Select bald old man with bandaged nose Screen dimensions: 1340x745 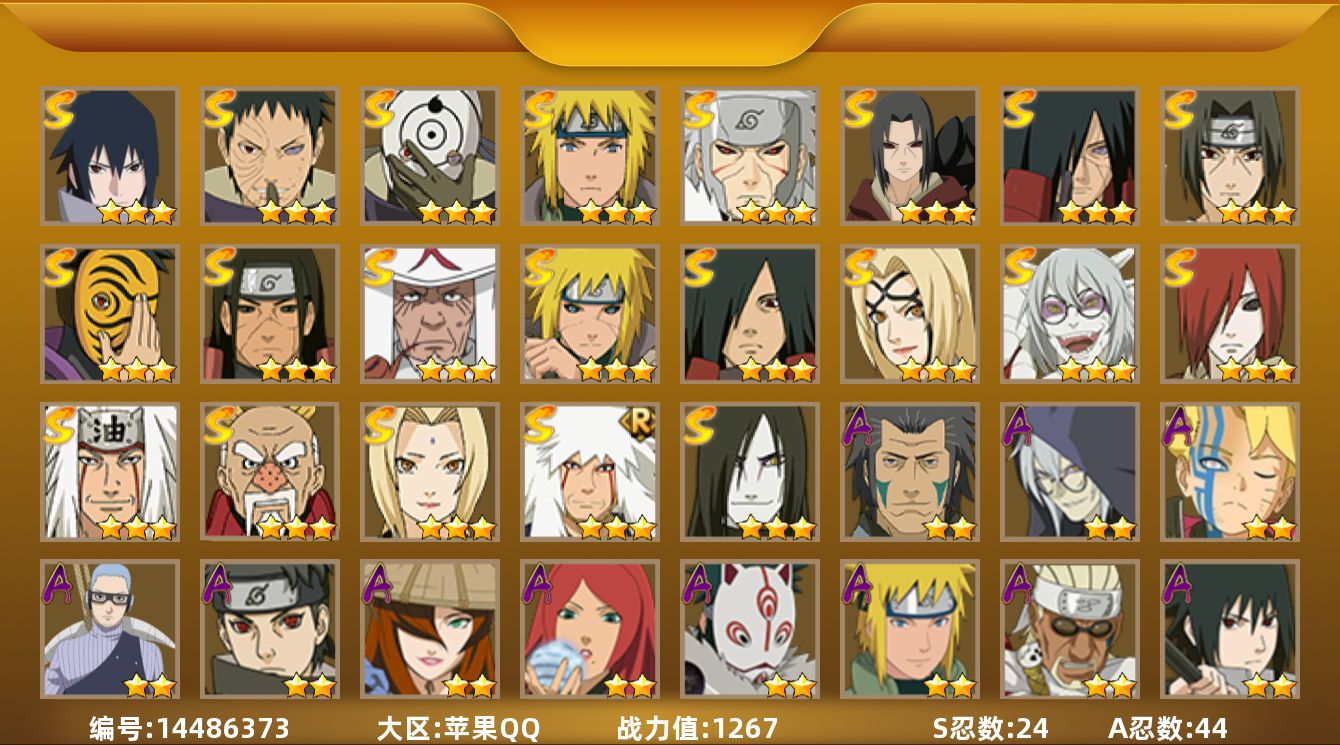click(x=269, y=471)
